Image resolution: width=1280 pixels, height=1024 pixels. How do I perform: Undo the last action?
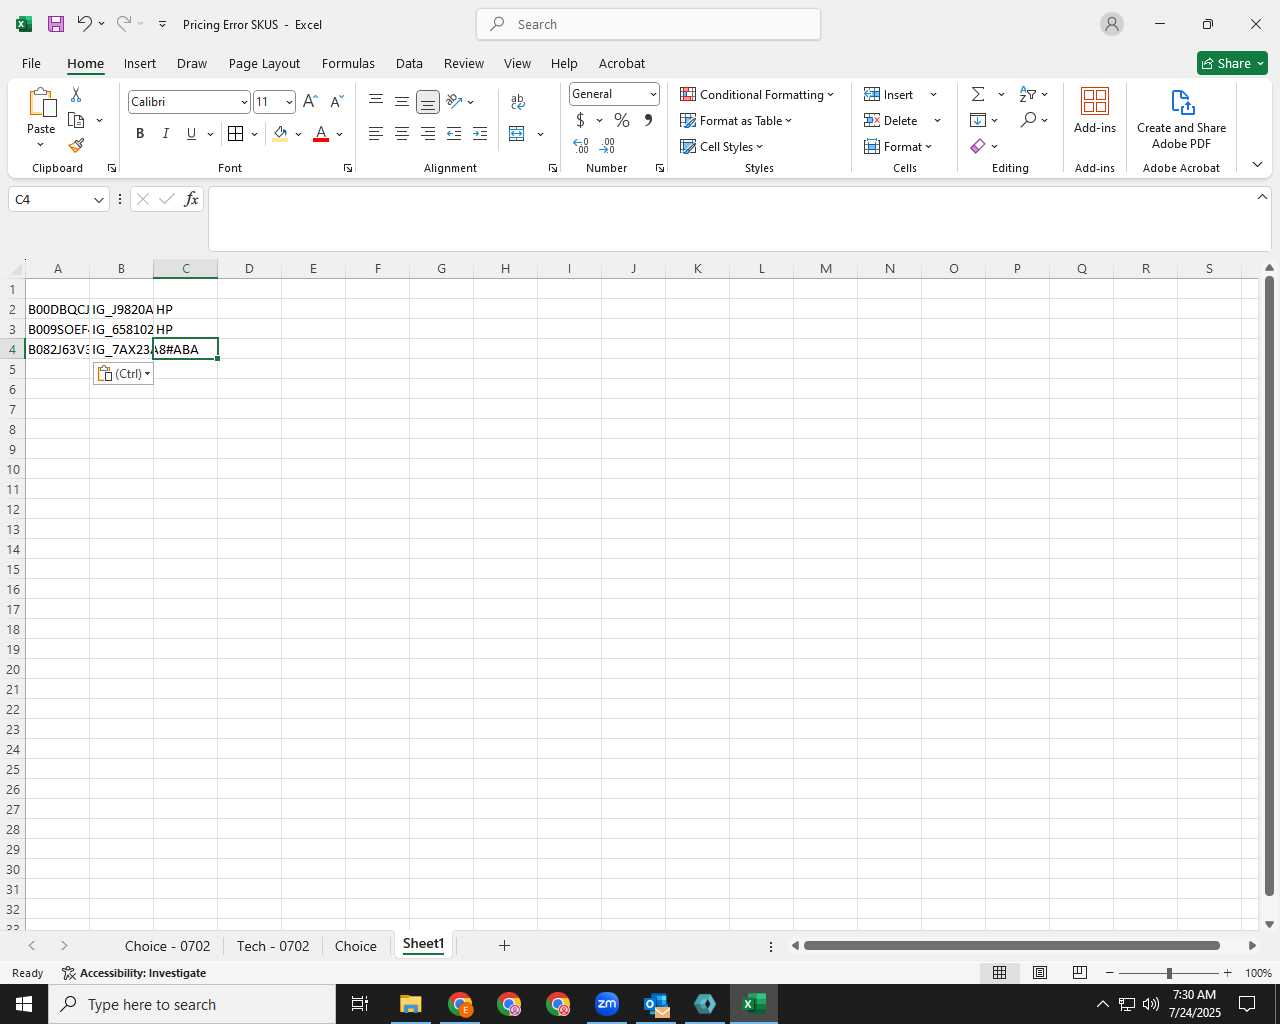click(84, 24)
